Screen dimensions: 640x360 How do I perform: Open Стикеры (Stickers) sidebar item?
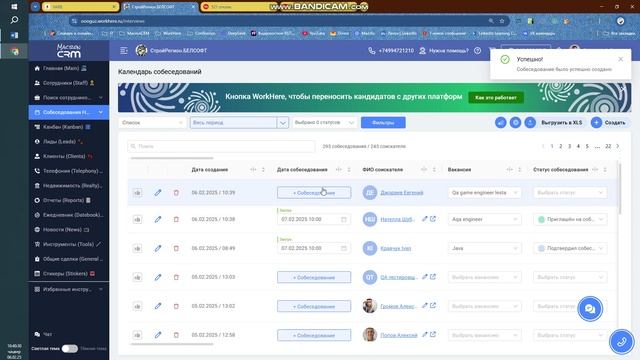[69, 273]
